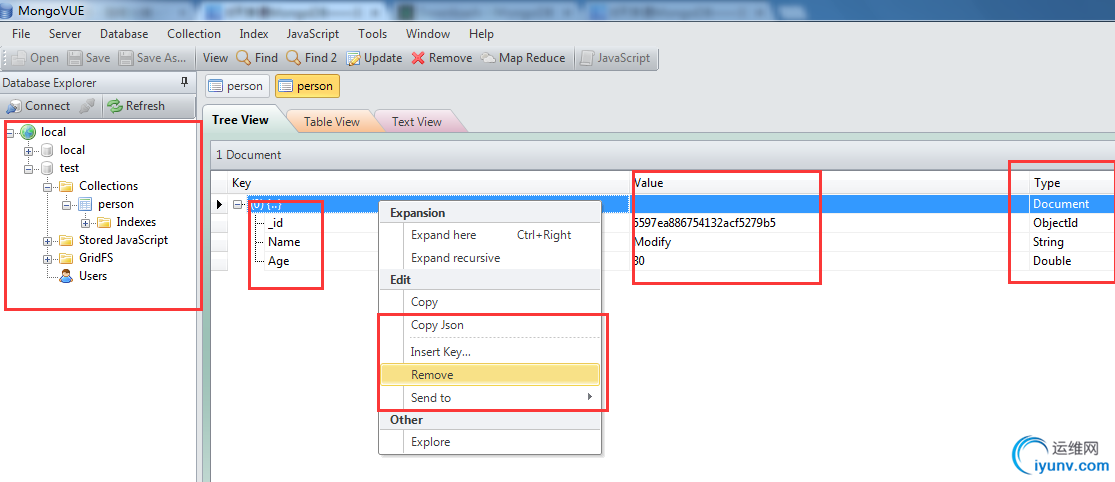The image size is (1115, 482).
Task: Open the Window menu
Action: click(427, 33)
